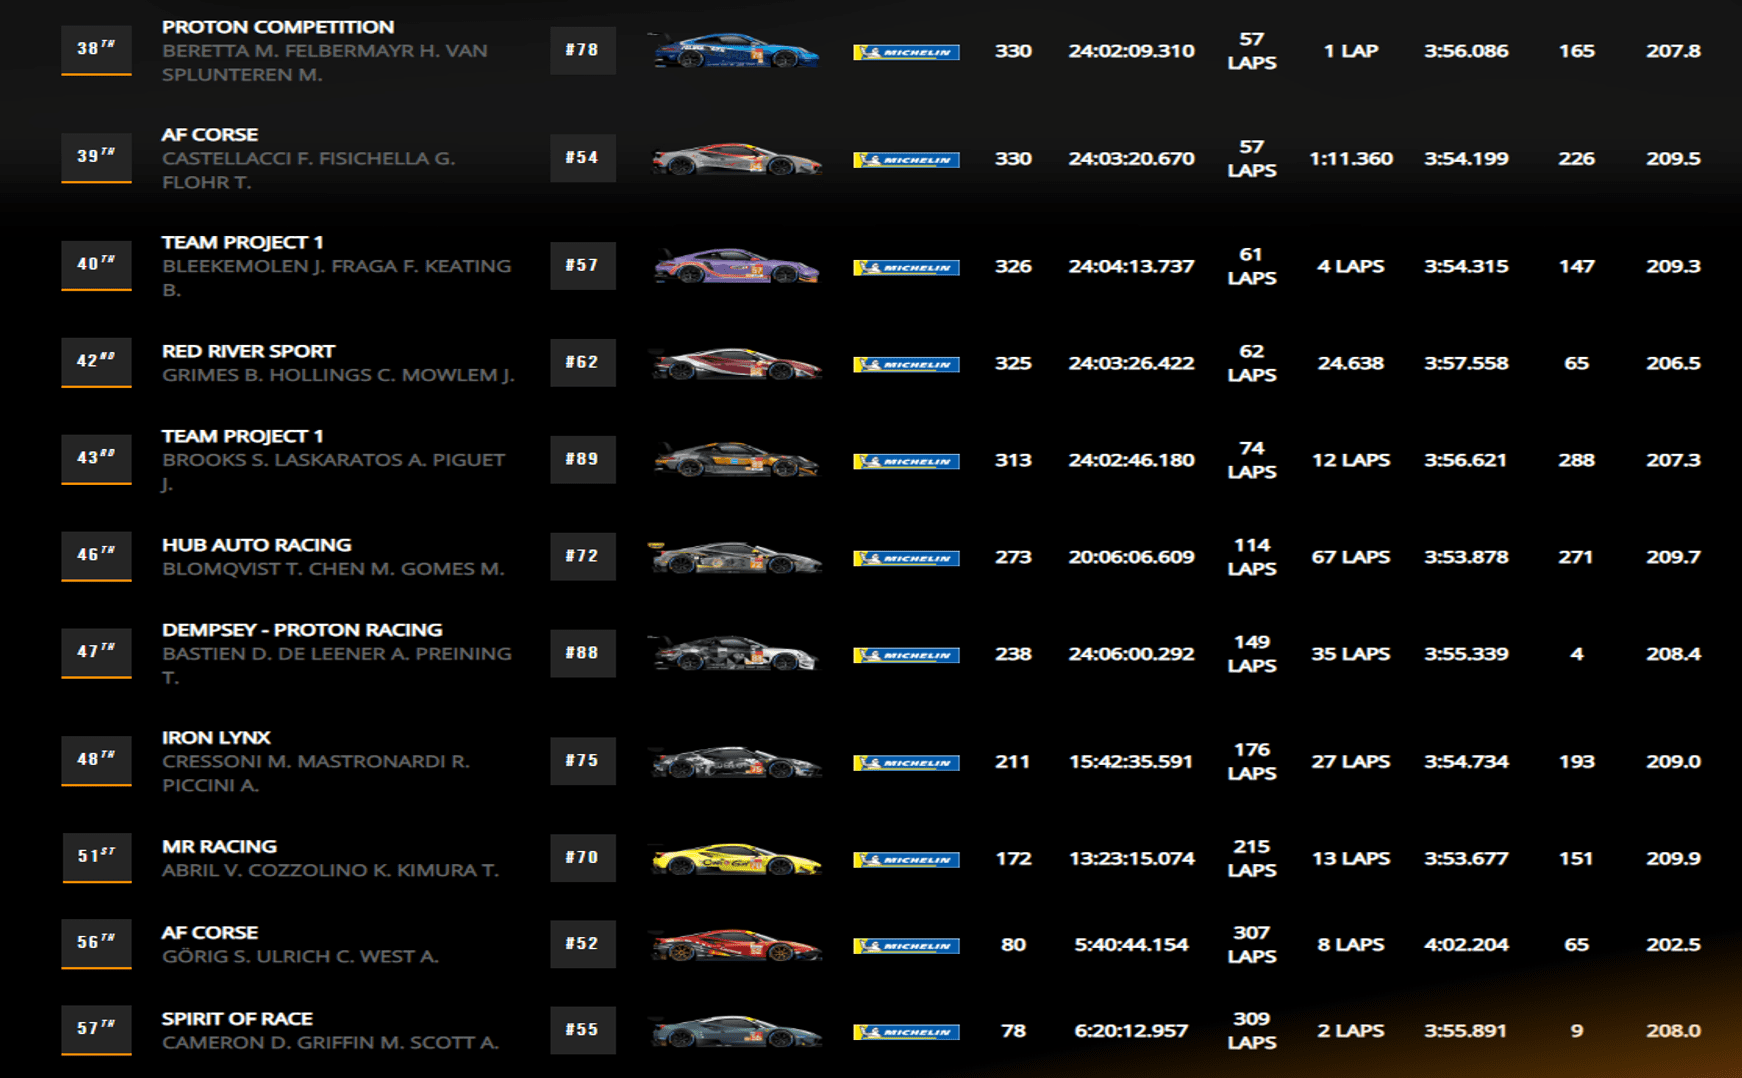1742x1078 pixels.
Task: Select the 42nd position badge
Action: (96, 363)
